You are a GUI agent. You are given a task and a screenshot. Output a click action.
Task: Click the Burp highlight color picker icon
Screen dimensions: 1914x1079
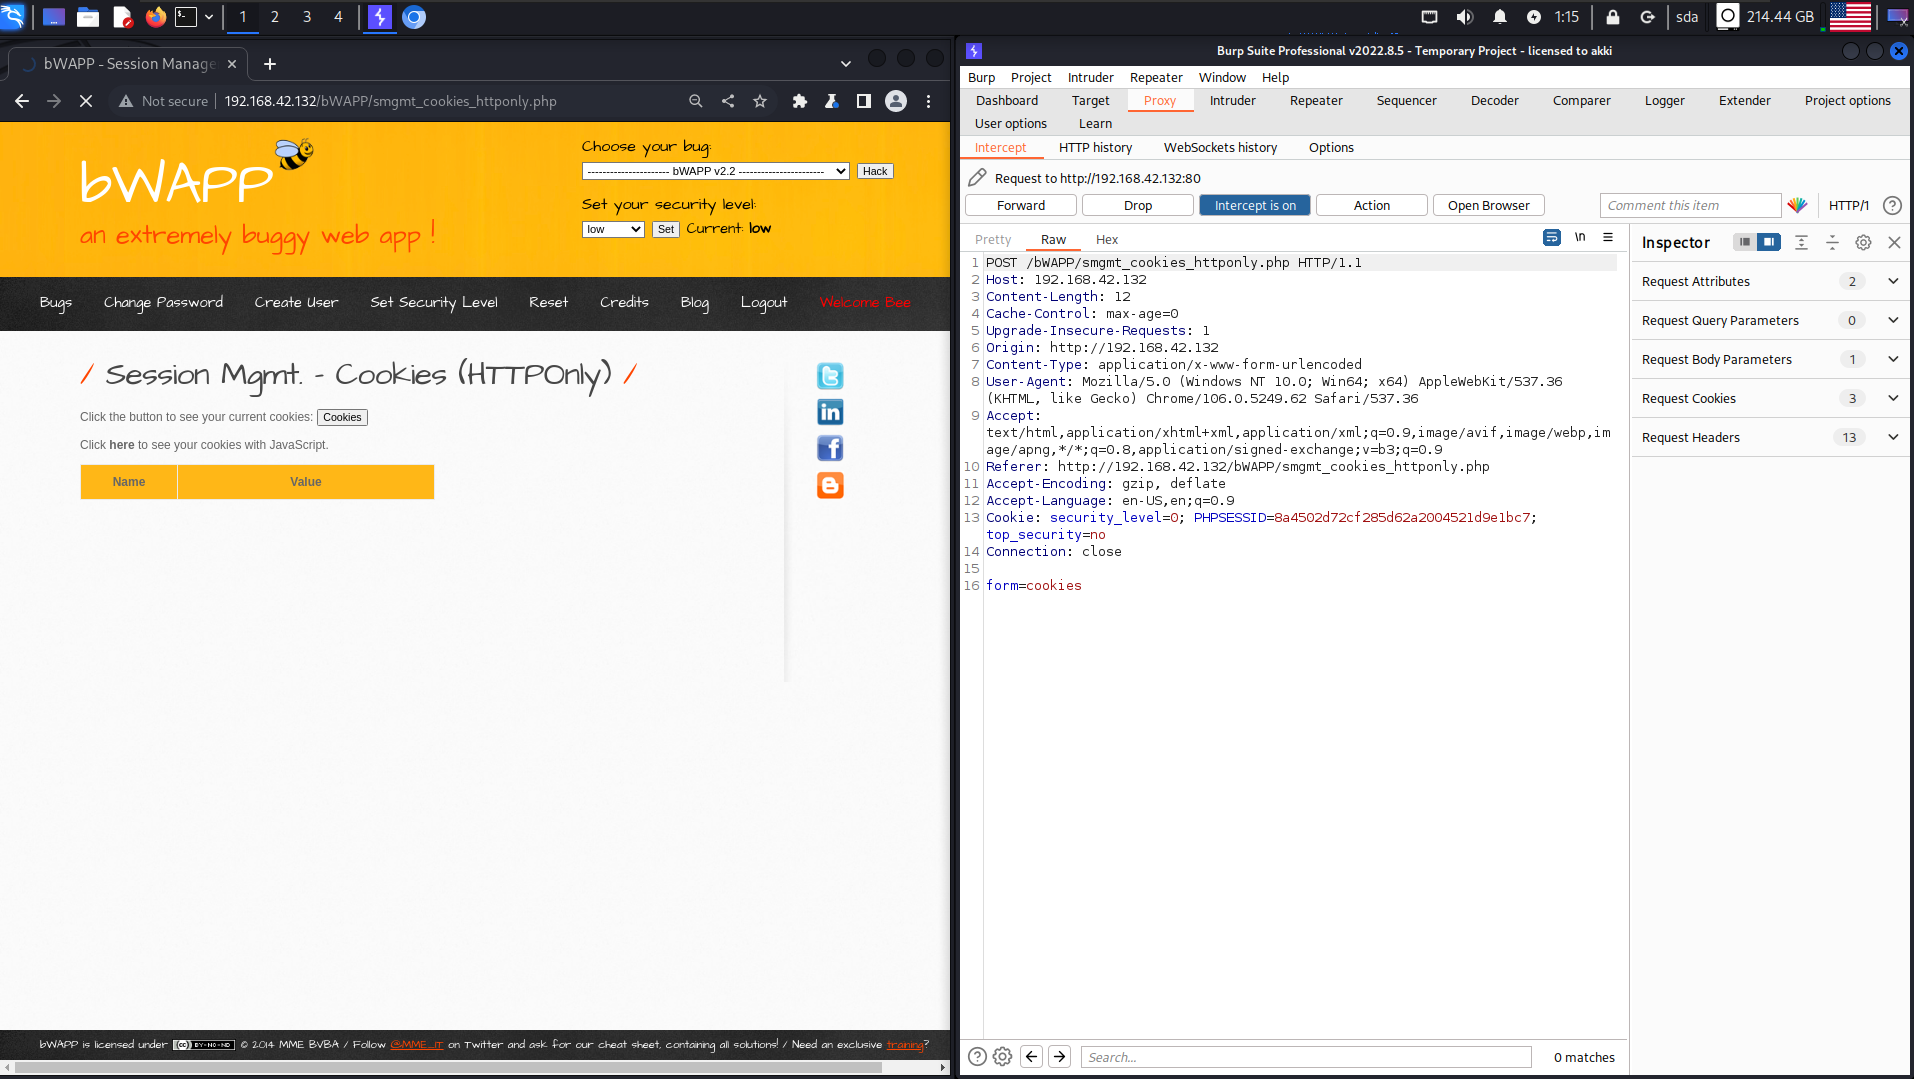pyautogui.click(x=1797, y=205)
